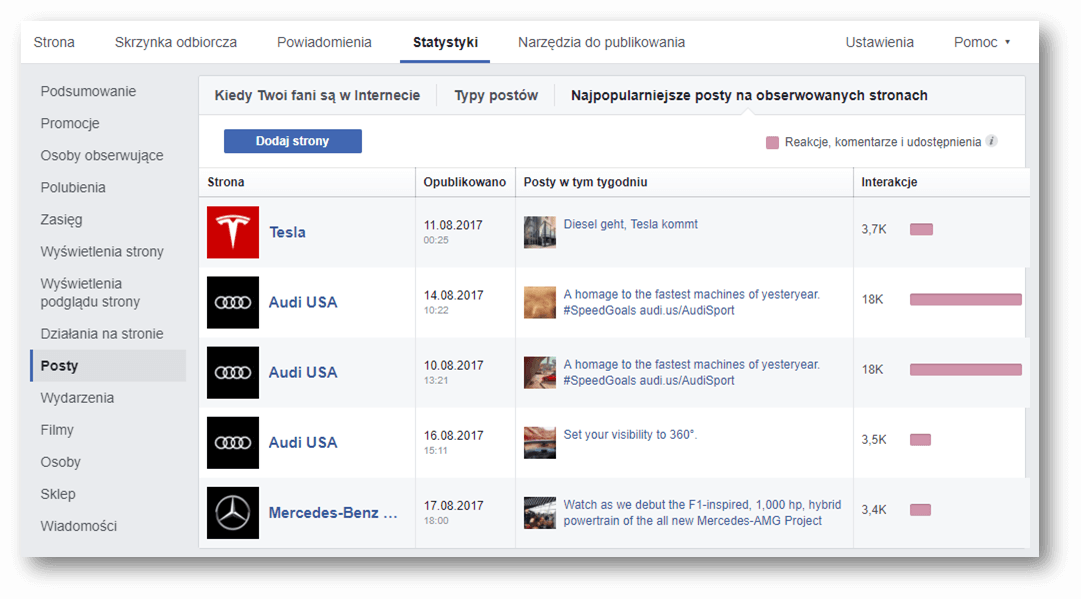Open Audi USA link in 16.08.2017 row

303,443
